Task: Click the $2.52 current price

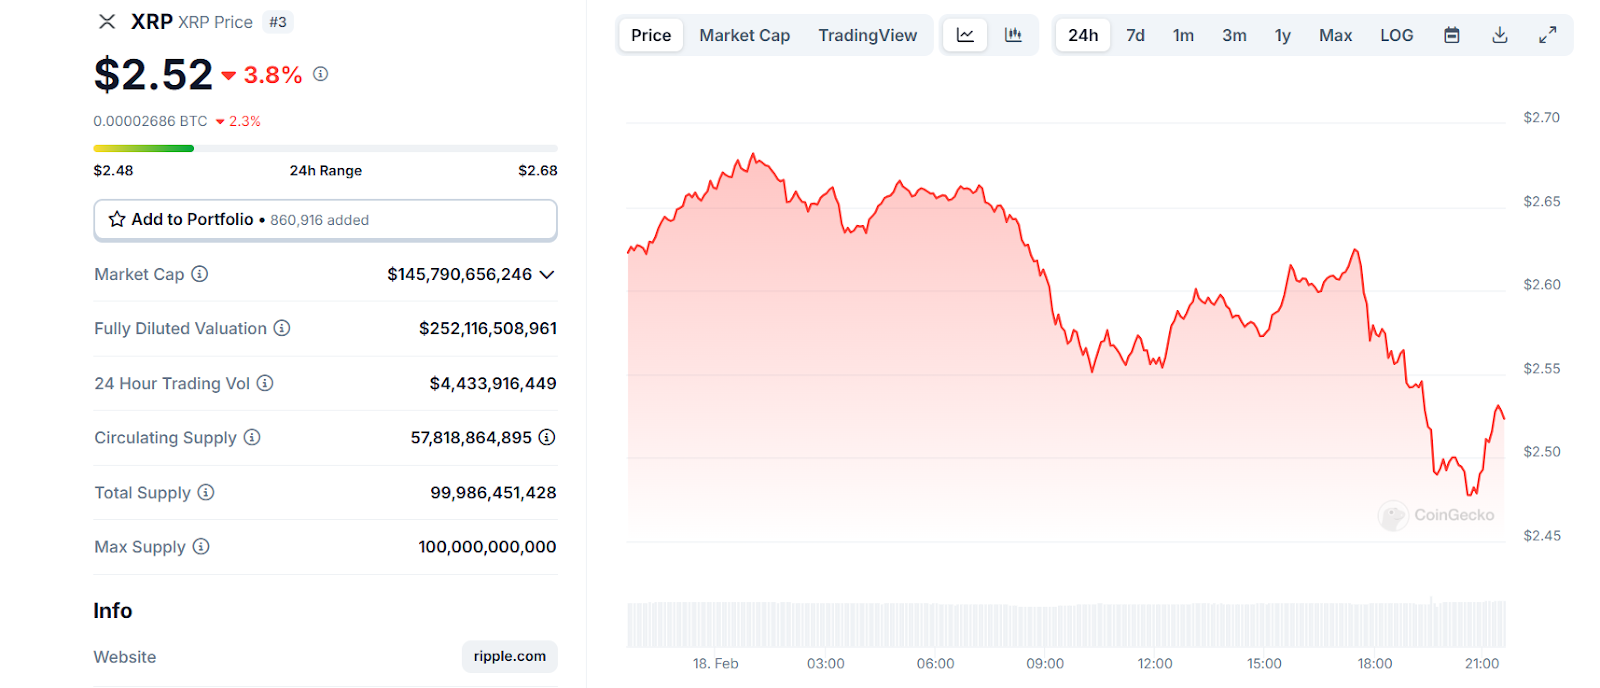Action: click(153, 75)
